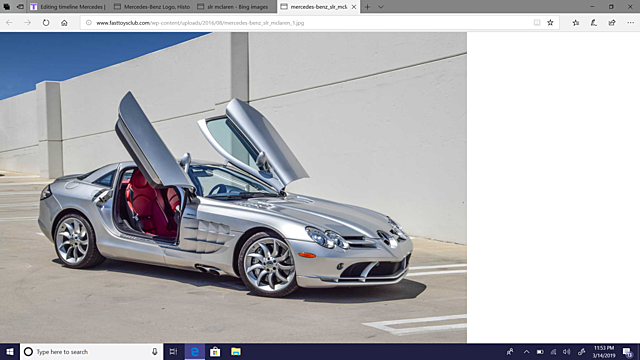
Task: Open File Explorer from taskbar
Action: tap(236, 351)
